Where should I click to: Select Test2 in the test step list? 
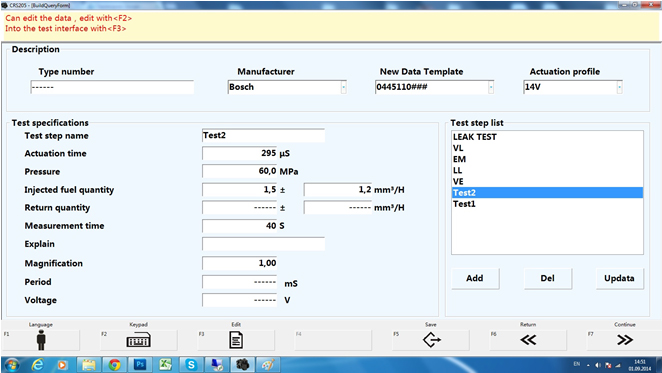(x=547, y=193)
